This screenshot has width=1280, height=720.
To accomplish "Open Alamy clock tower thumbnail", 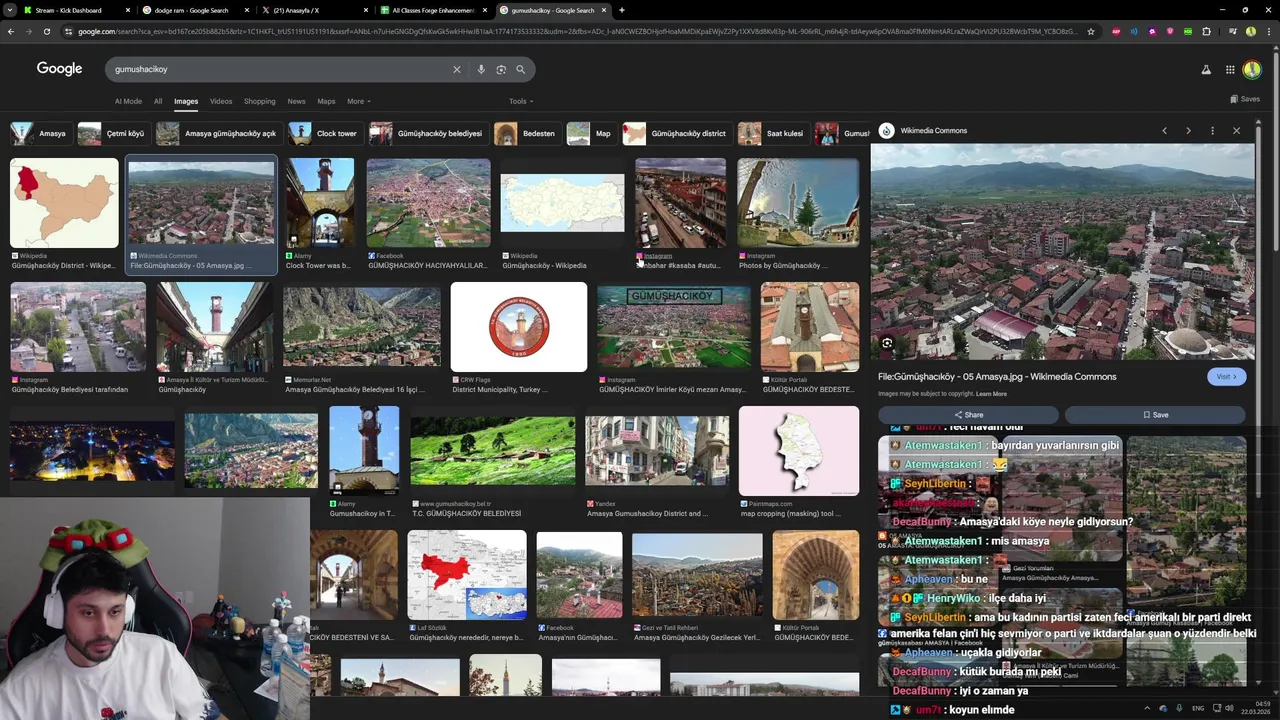I will click(x=320, y=203).
